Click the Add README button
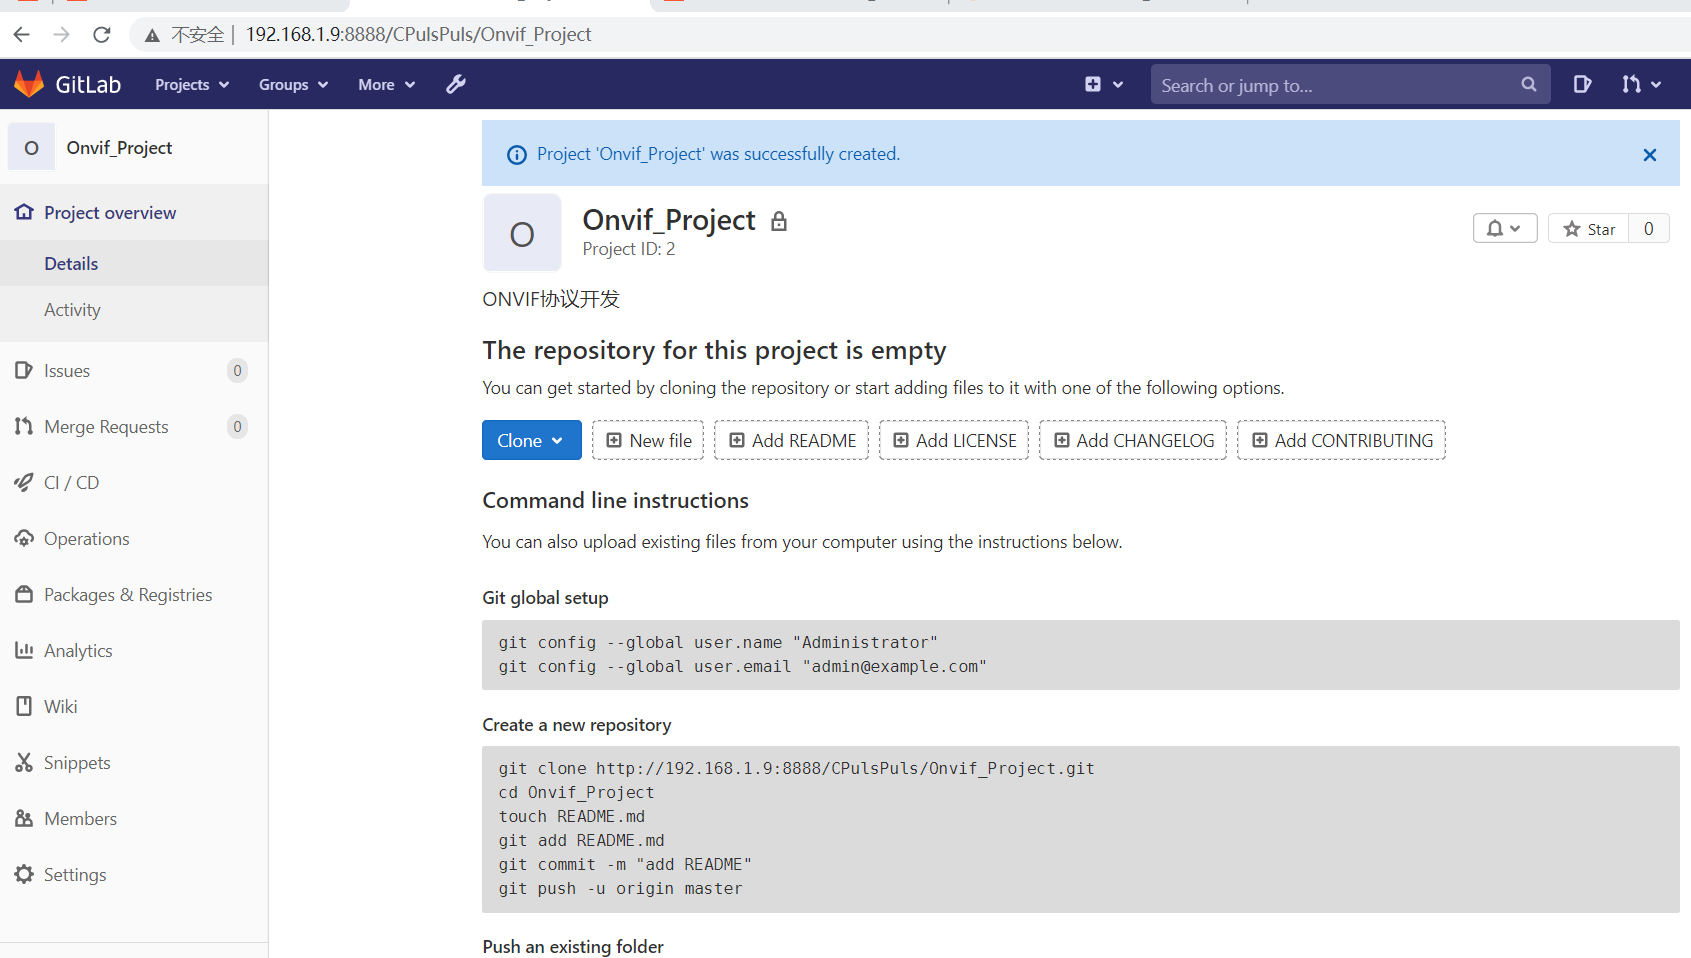This screenshot has width=1691, height=958. (x=792, y=440)
